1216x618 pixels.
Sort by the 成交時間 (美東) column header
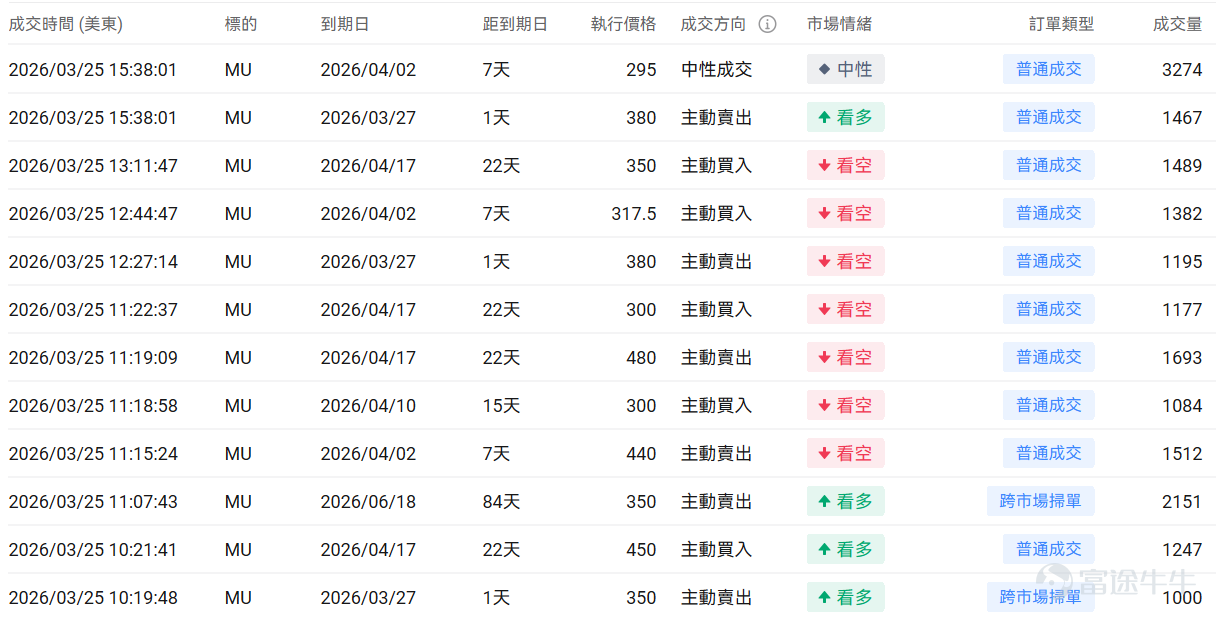[x=66, y=24]
